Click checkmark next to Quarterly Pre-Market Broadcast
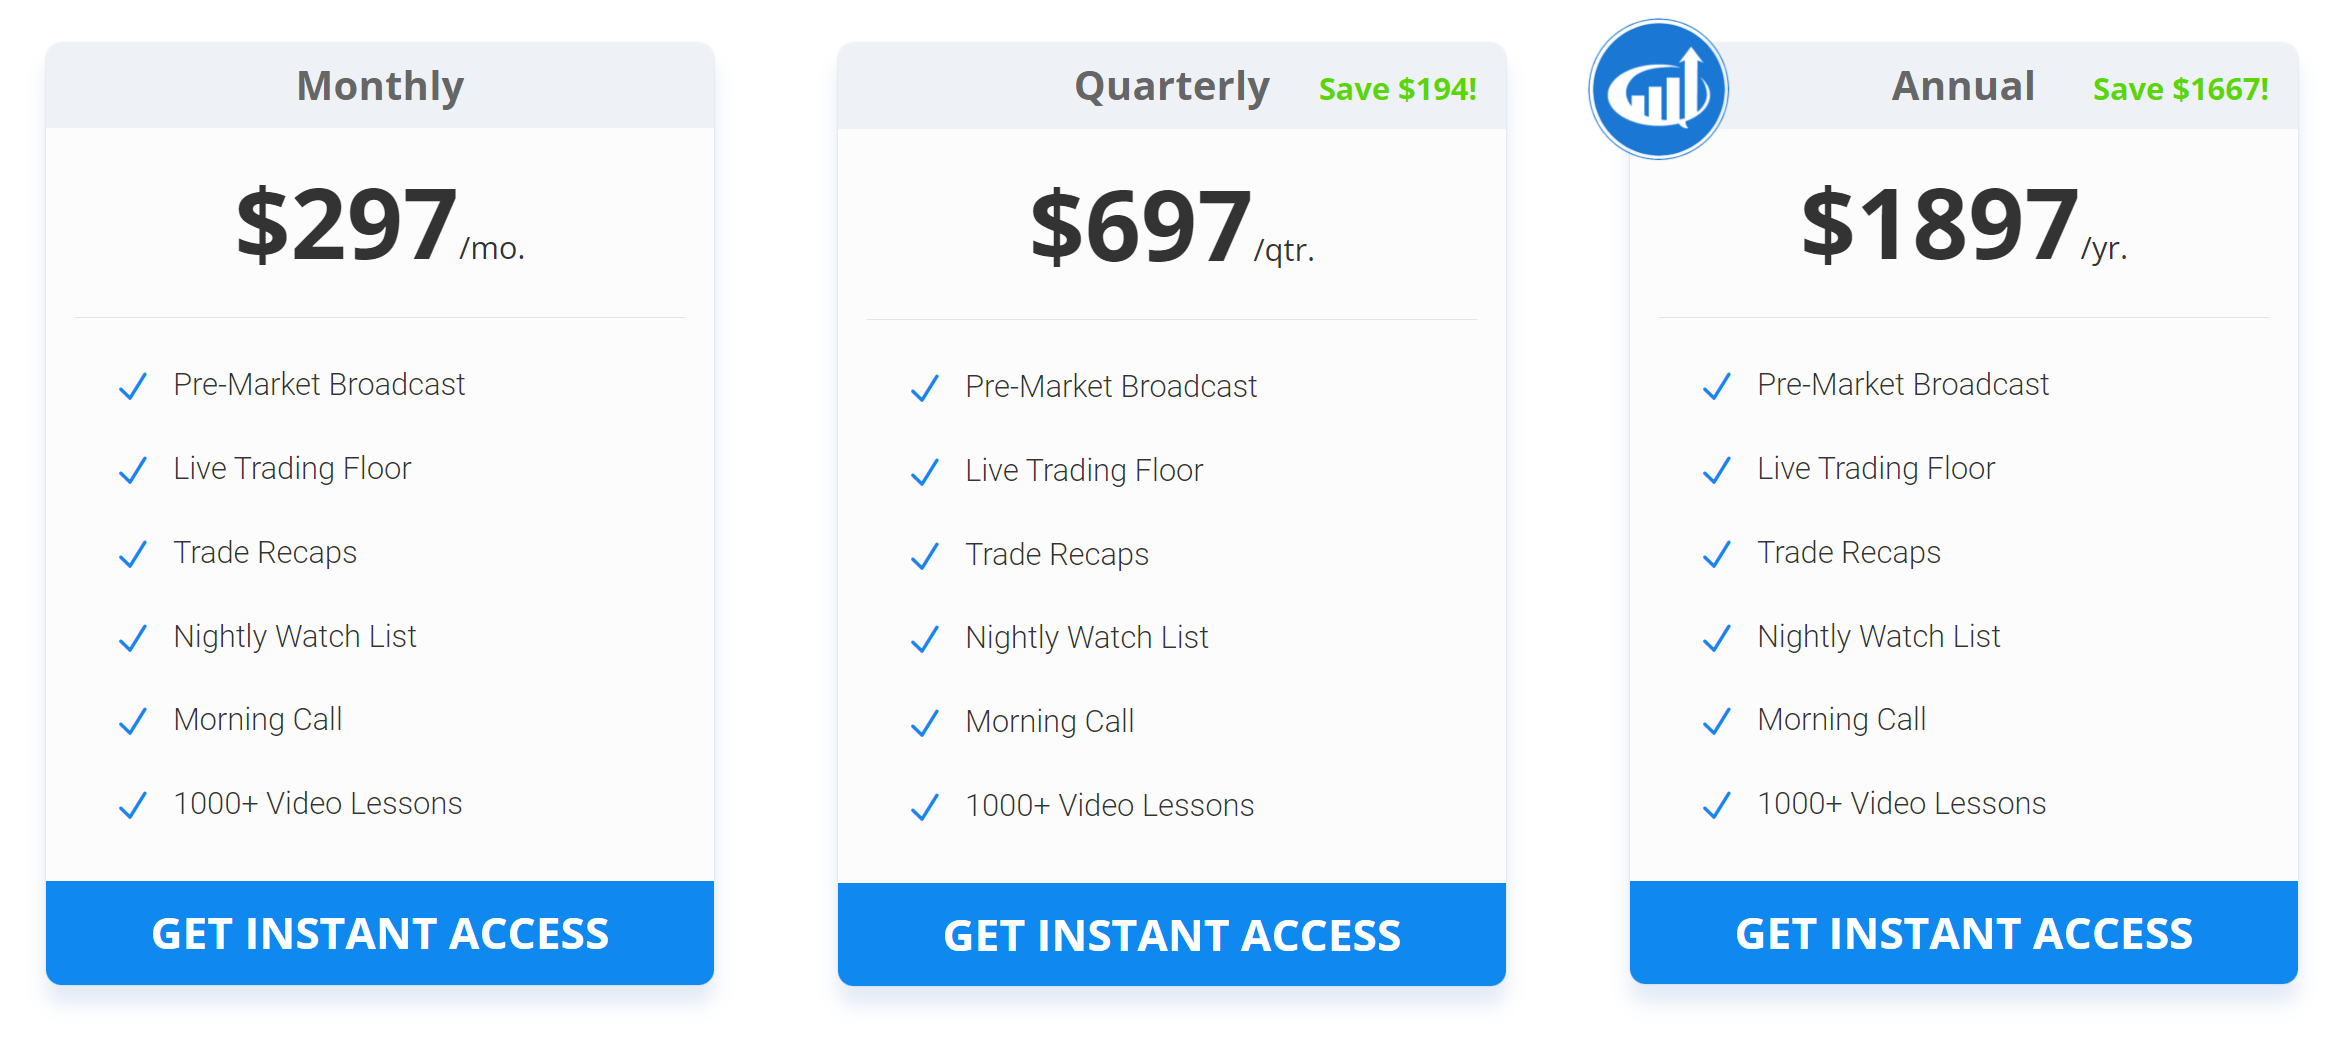The width and height of the screenshot is (2352, 1038). 925,388
